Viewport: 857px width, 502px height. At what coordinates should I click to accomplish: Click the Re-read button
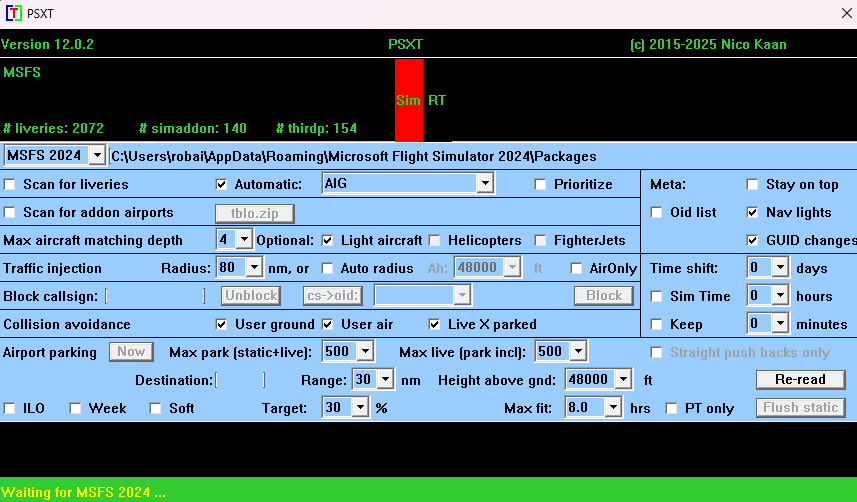coord(801,380)
